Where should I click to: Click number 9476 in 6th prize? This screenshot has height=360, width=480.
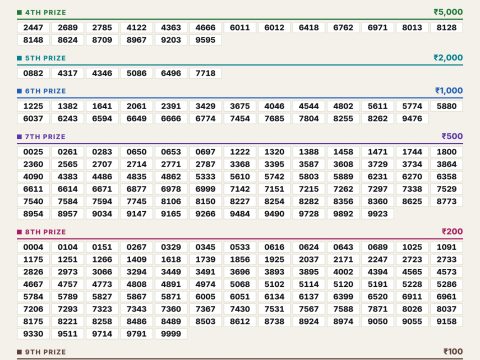(x=412, y=119)
